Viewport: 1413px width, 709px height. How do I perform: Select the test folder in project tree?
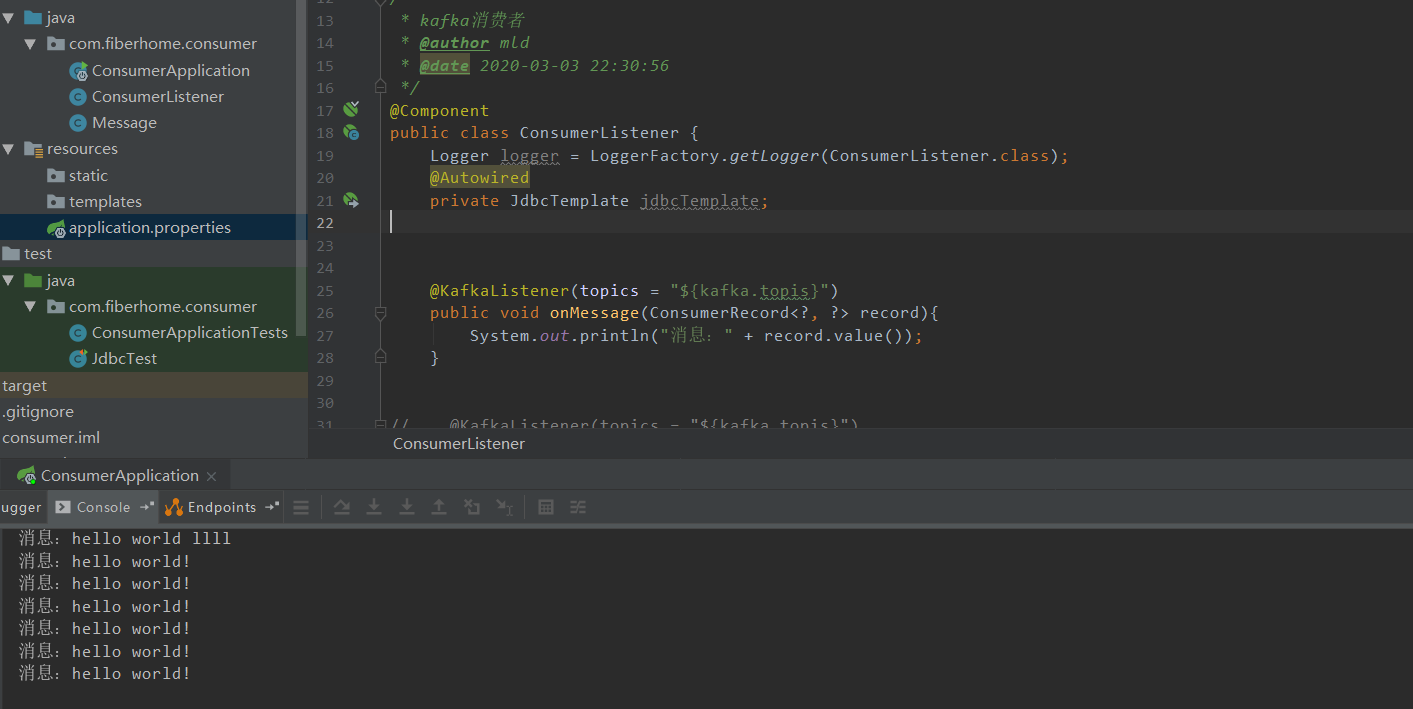click(x=38, y=254)
